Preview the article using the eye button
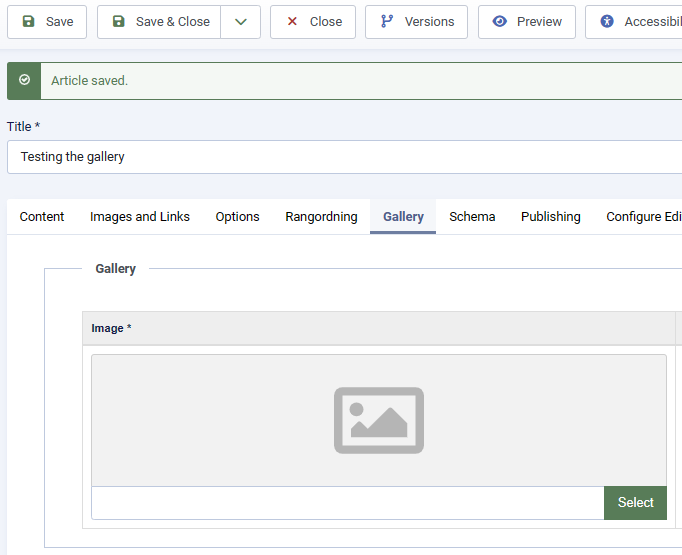Image resolution: width=682 pixels, height=555 pixels. [526, 22]
